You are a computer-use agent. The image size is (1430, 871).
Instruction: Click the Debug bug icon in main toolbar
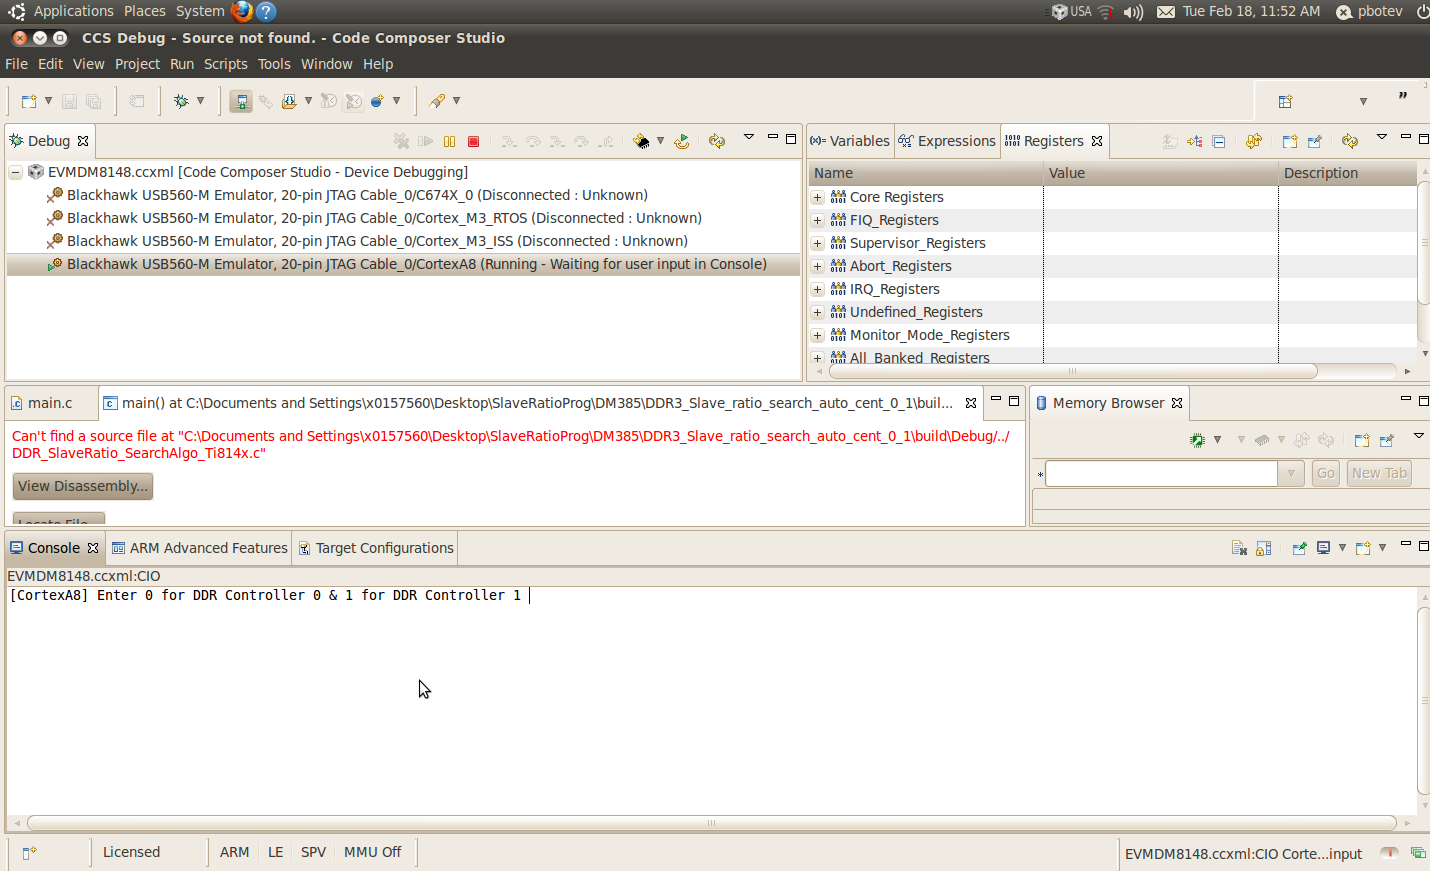[x=181, y=101]
